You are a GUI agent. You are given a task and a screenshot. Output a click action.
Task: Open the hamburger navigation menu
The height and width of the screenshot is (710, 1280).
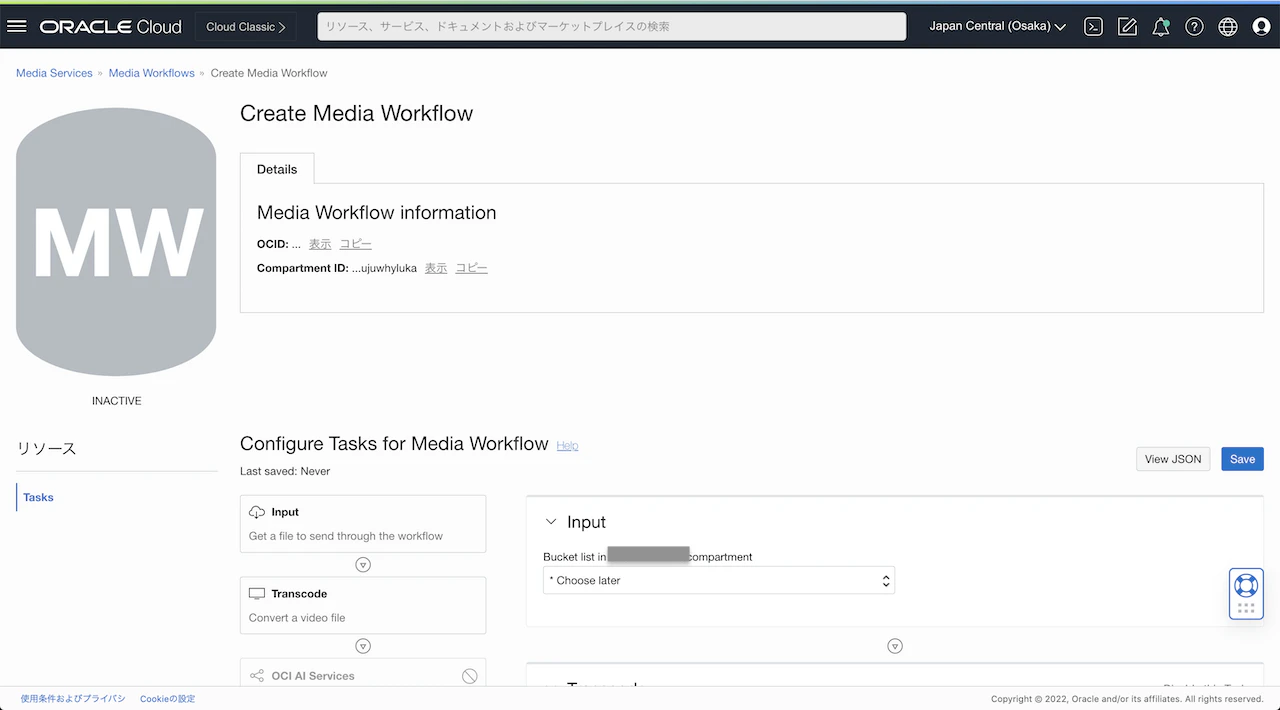click(17, 27)
